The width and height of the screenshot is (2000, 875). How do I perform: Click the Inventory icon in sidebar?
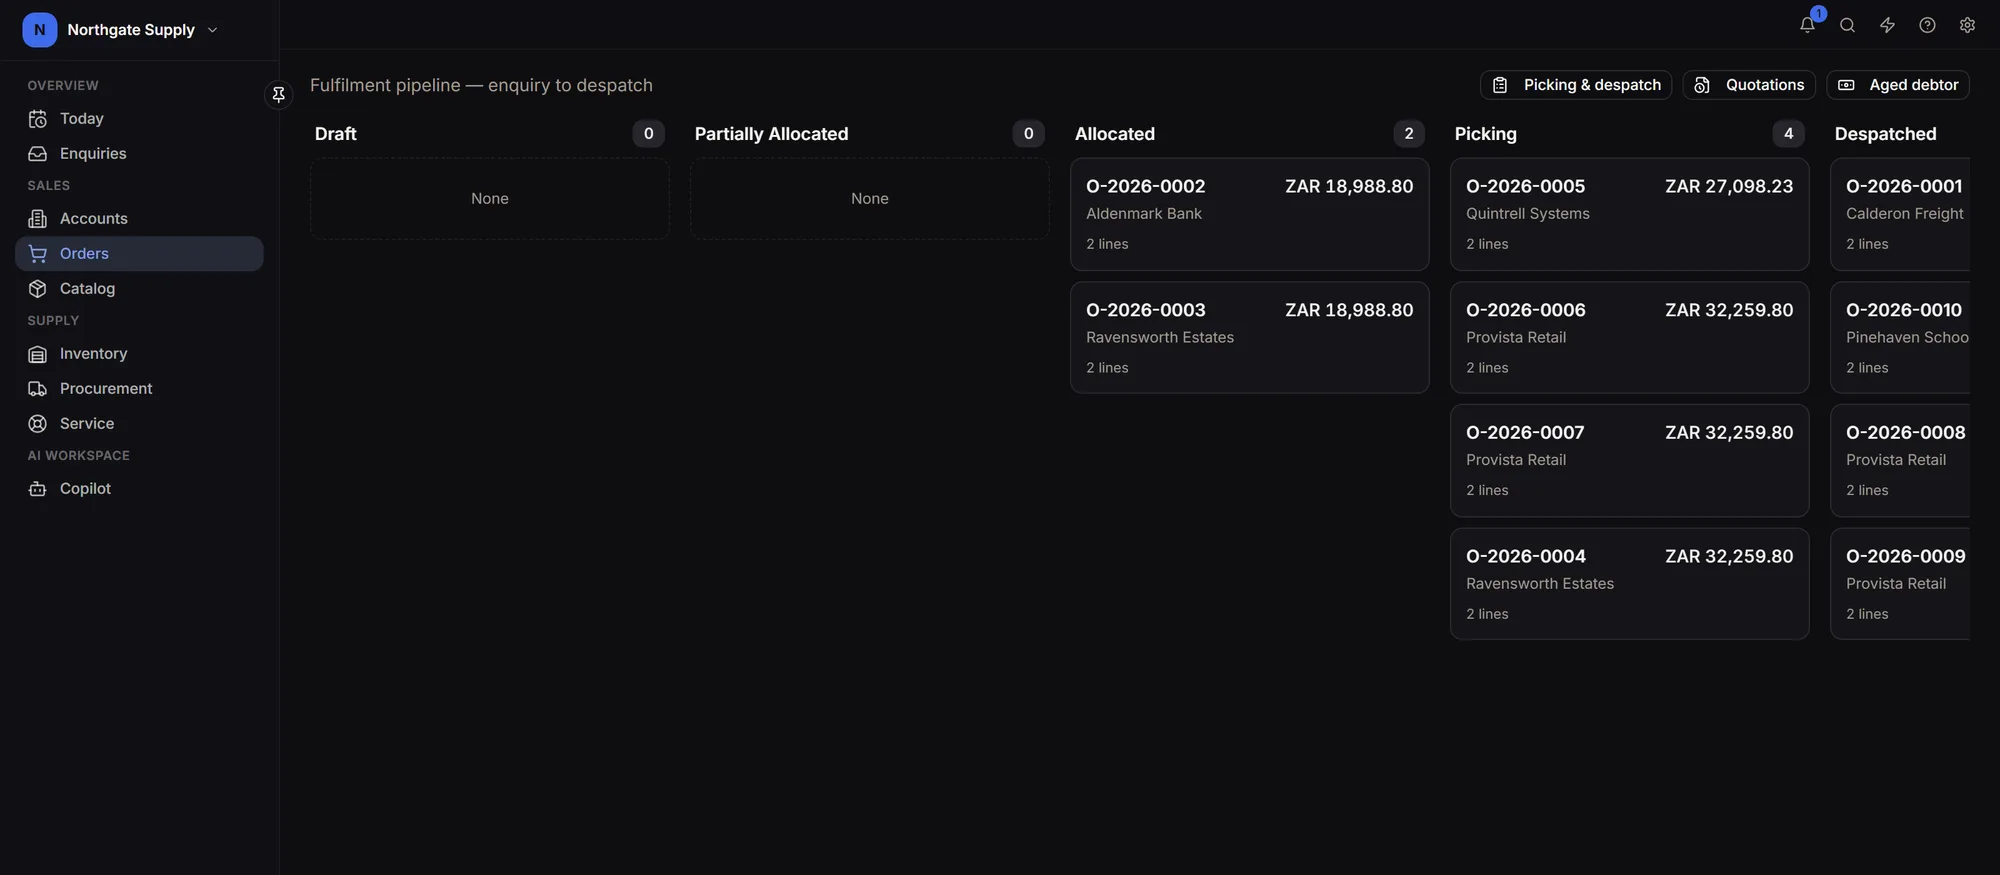[x=38, y=354]
